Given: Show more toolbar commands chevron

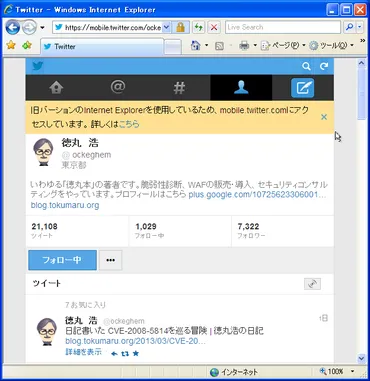Looking at the screenshot, I should point(363,41).
